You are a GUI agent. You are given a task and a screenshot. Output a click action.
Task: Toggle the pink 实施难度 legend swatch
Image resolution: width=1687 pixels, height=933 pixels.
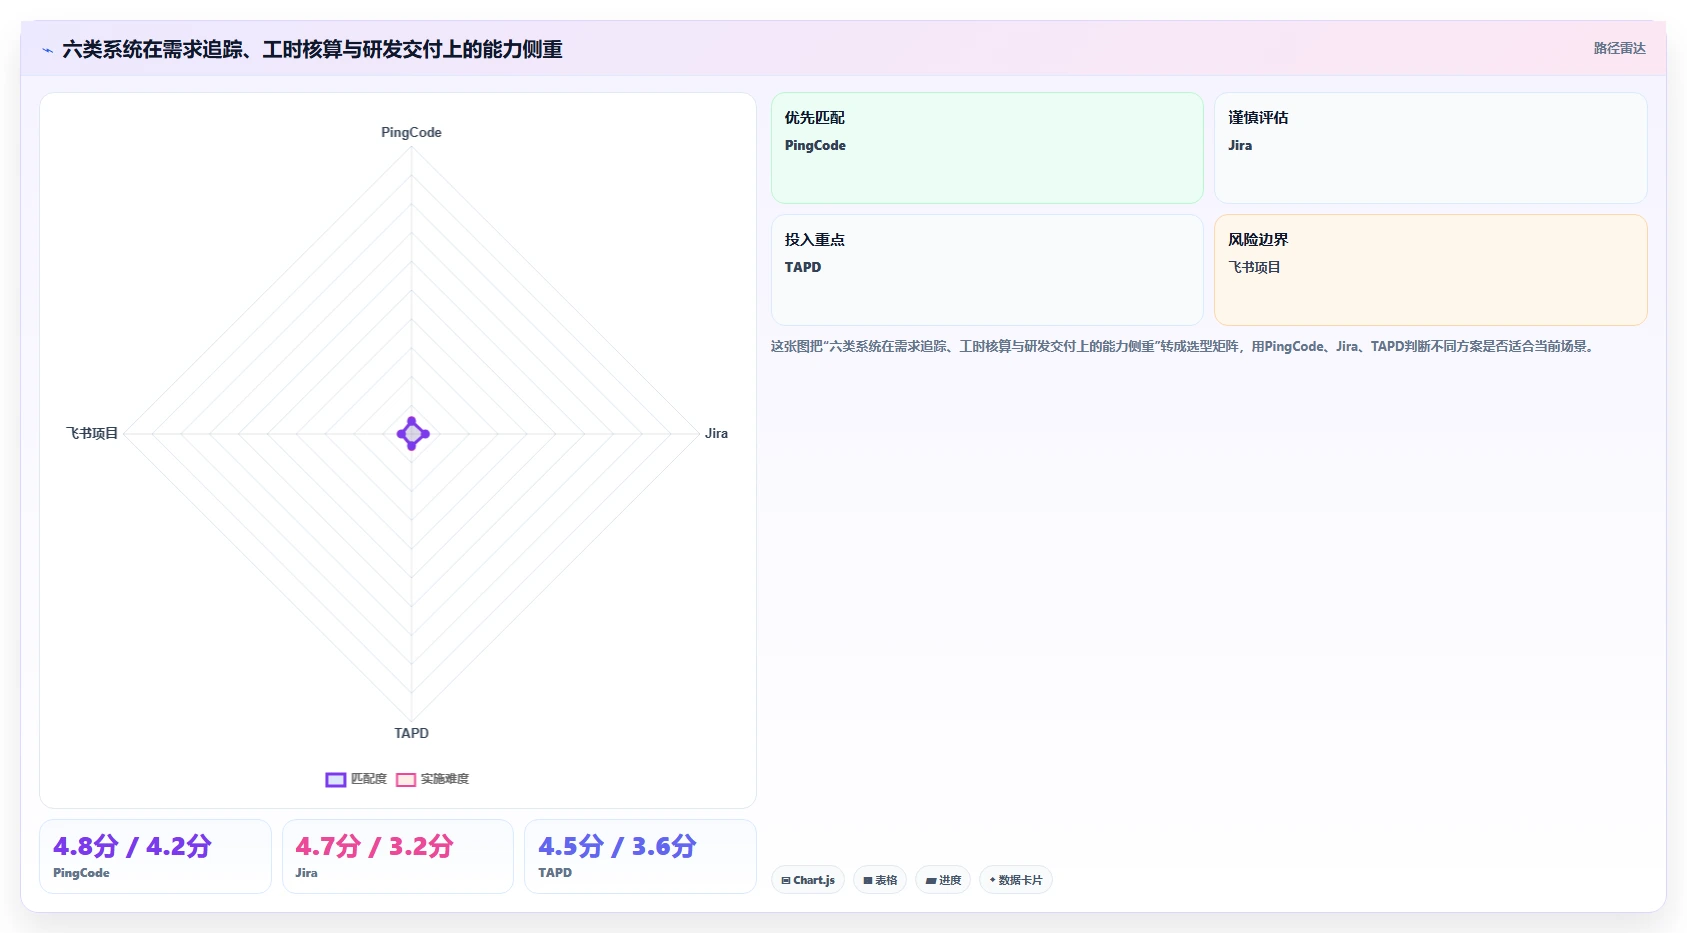click(406, 780)
